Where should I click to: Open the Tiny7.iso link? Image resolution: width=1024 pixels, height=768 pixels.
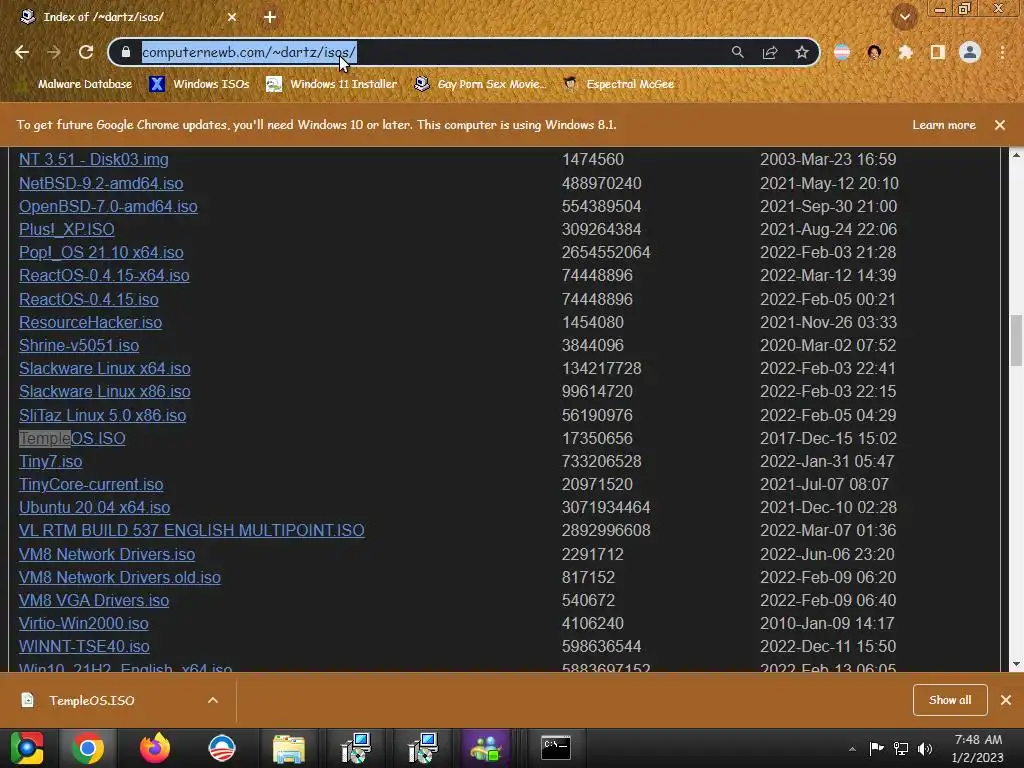(x=51, y=461)
